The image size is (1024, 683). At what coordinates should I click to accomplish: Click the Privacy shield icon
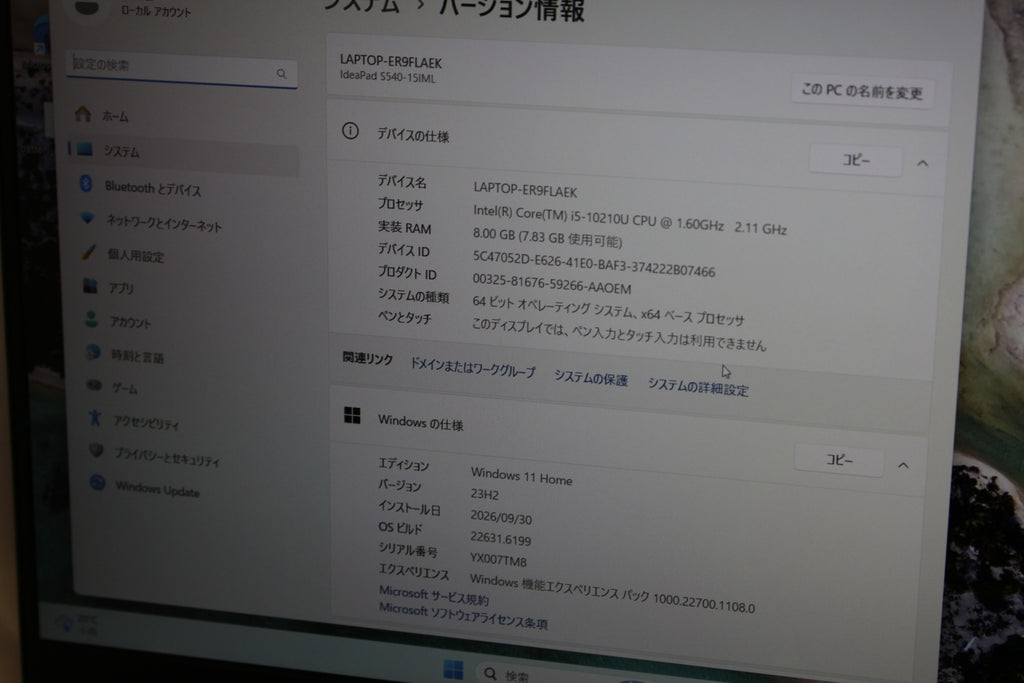point(97,451)
